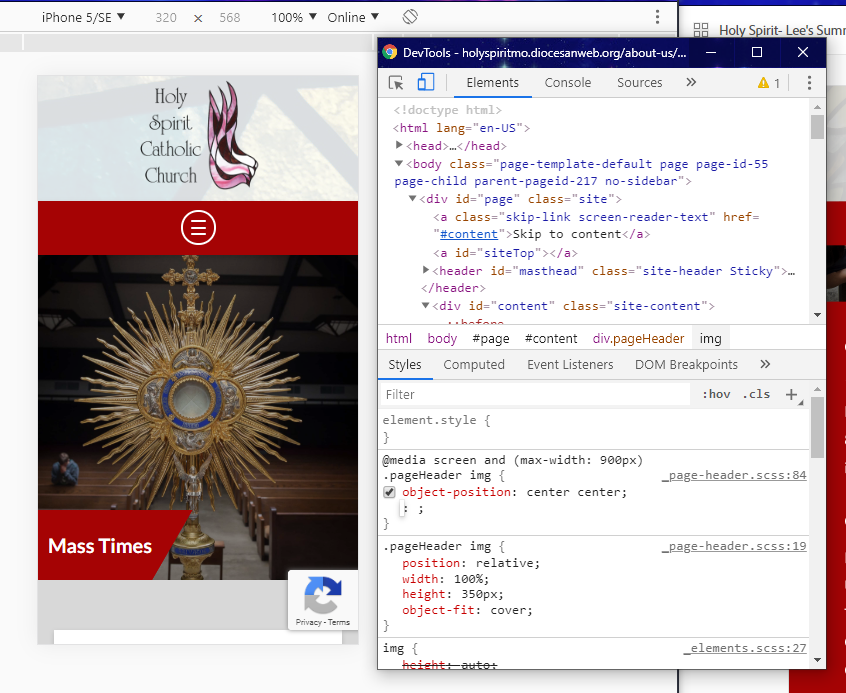Viewport: 846px width, 693px height.
Task: Open the hamburger menu on the website
Action: pos(198,228)
